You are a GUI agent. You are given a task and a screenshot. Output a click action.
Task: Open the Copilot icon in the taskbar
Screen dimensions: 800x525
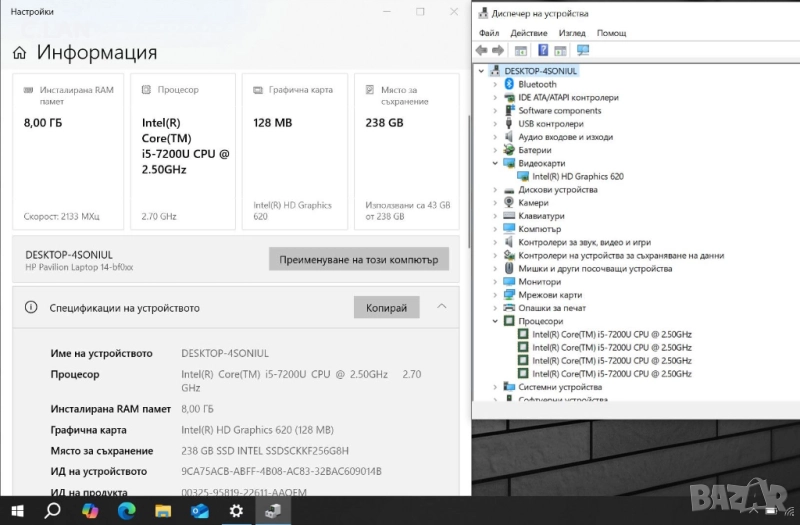(89, 511)
